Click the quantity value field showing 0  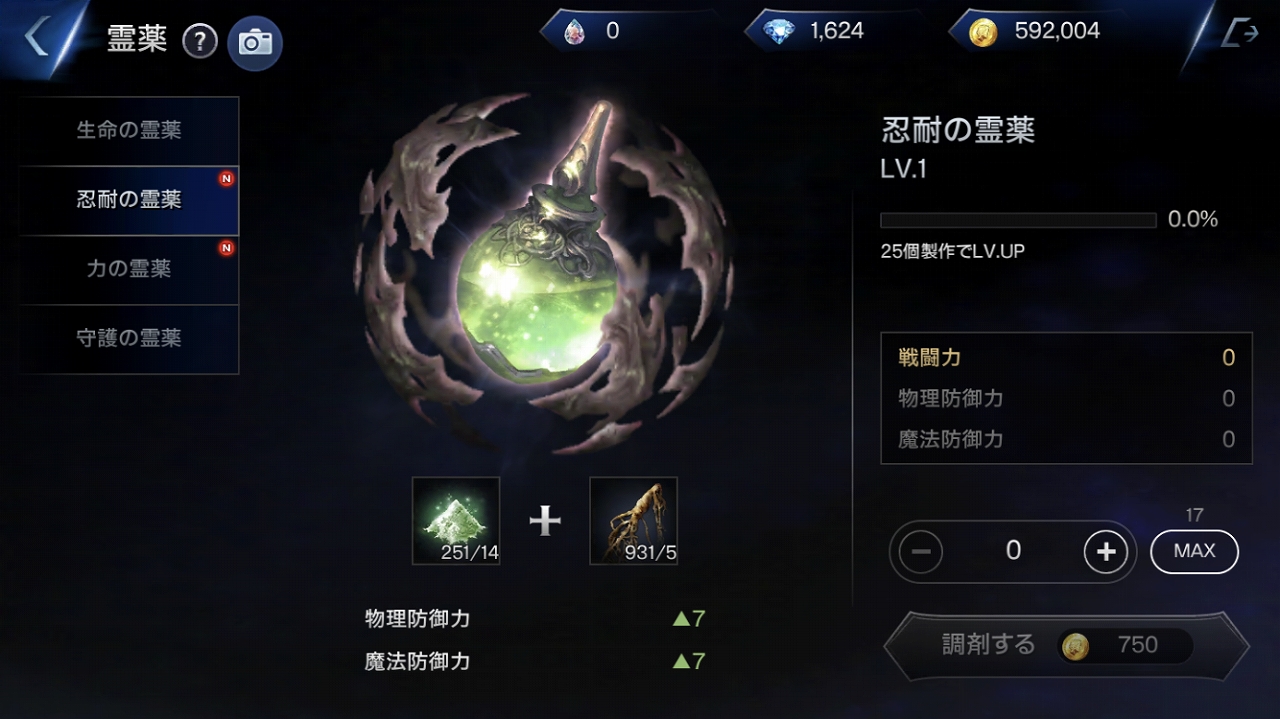(x=1013, y=551)
